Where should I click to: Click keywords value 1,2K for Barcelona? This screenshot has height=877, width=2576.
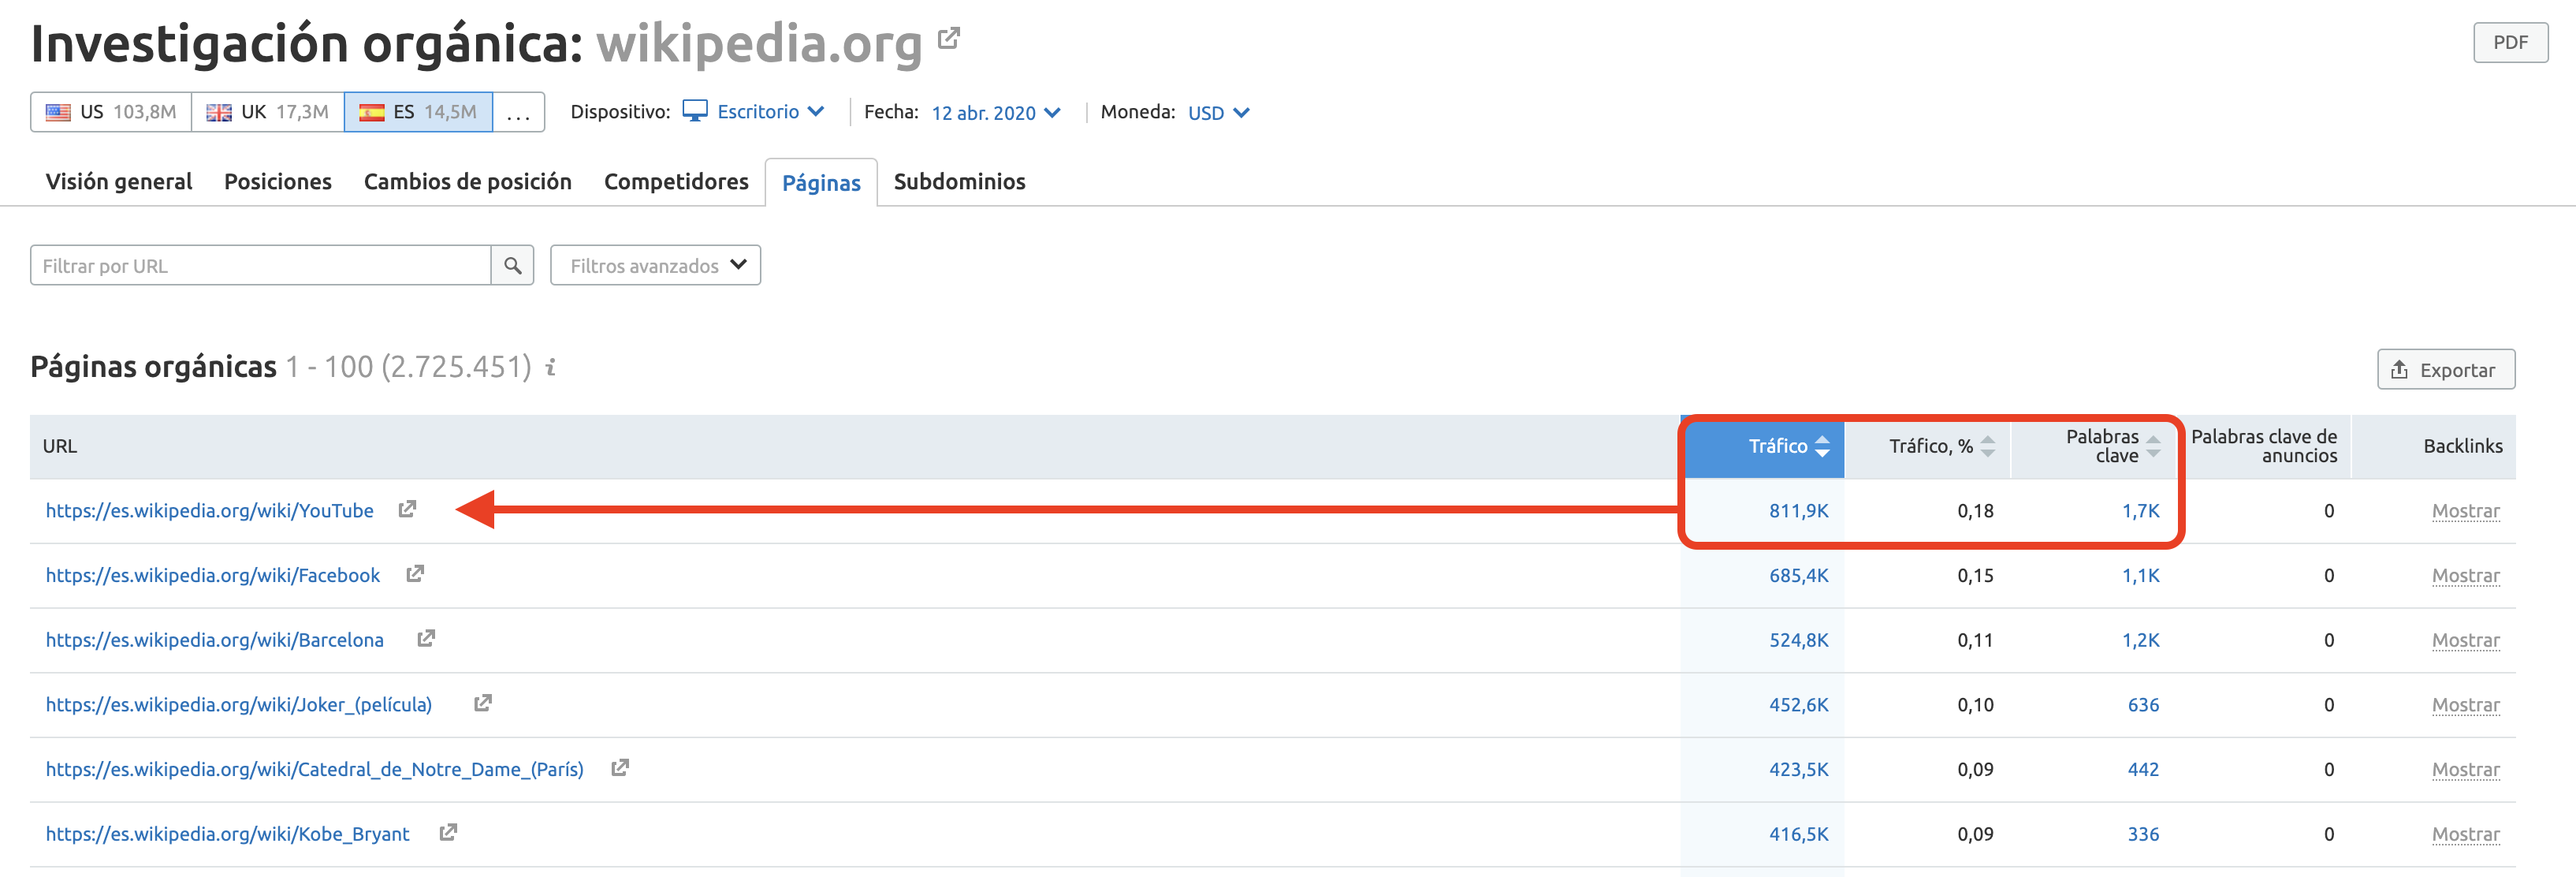(2140, 640)
